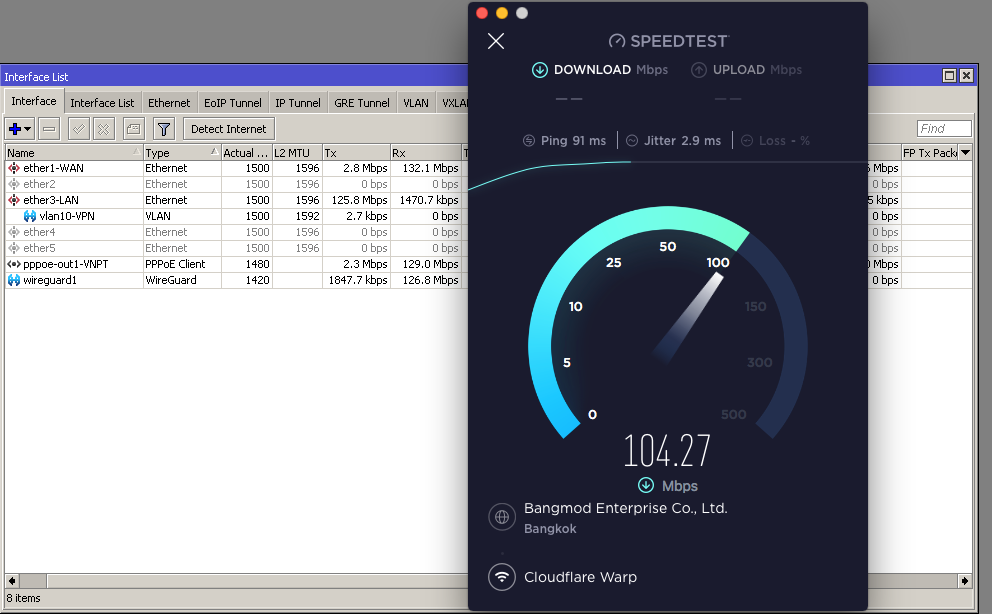Screen dimensions: 992x614
Task: Switch to the Interface List tab
Action: coord(102,102)
